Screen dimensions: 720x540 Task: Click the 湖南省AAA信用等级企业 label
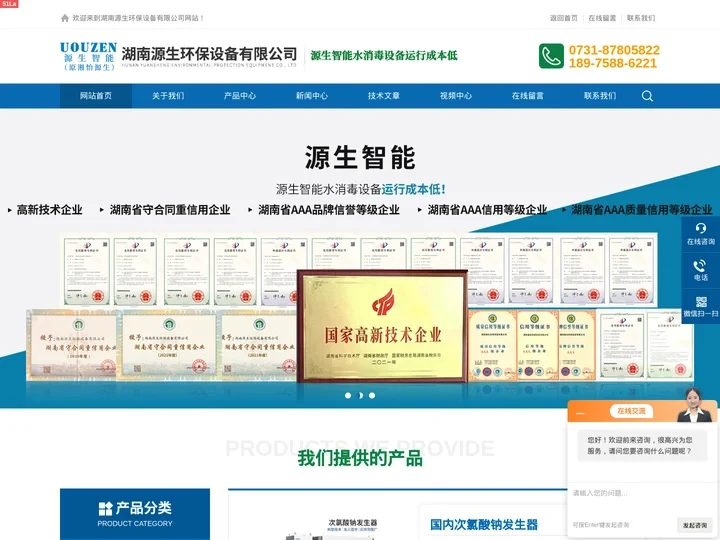pos(487,210)
